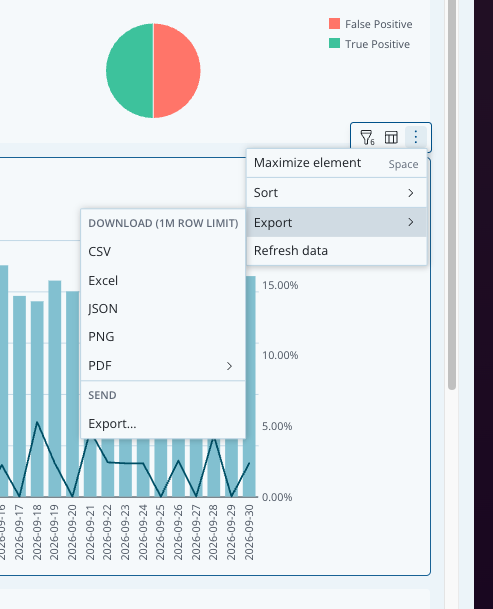Download chart data as CSV
Screen dimensions: 493x609
(163, 252)
